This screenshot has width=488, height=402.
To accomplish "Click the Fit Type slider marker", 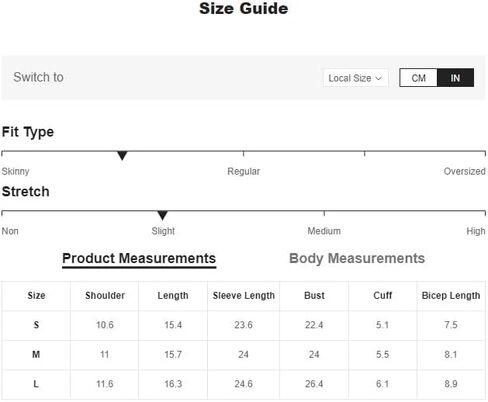I will pos(122,156).
